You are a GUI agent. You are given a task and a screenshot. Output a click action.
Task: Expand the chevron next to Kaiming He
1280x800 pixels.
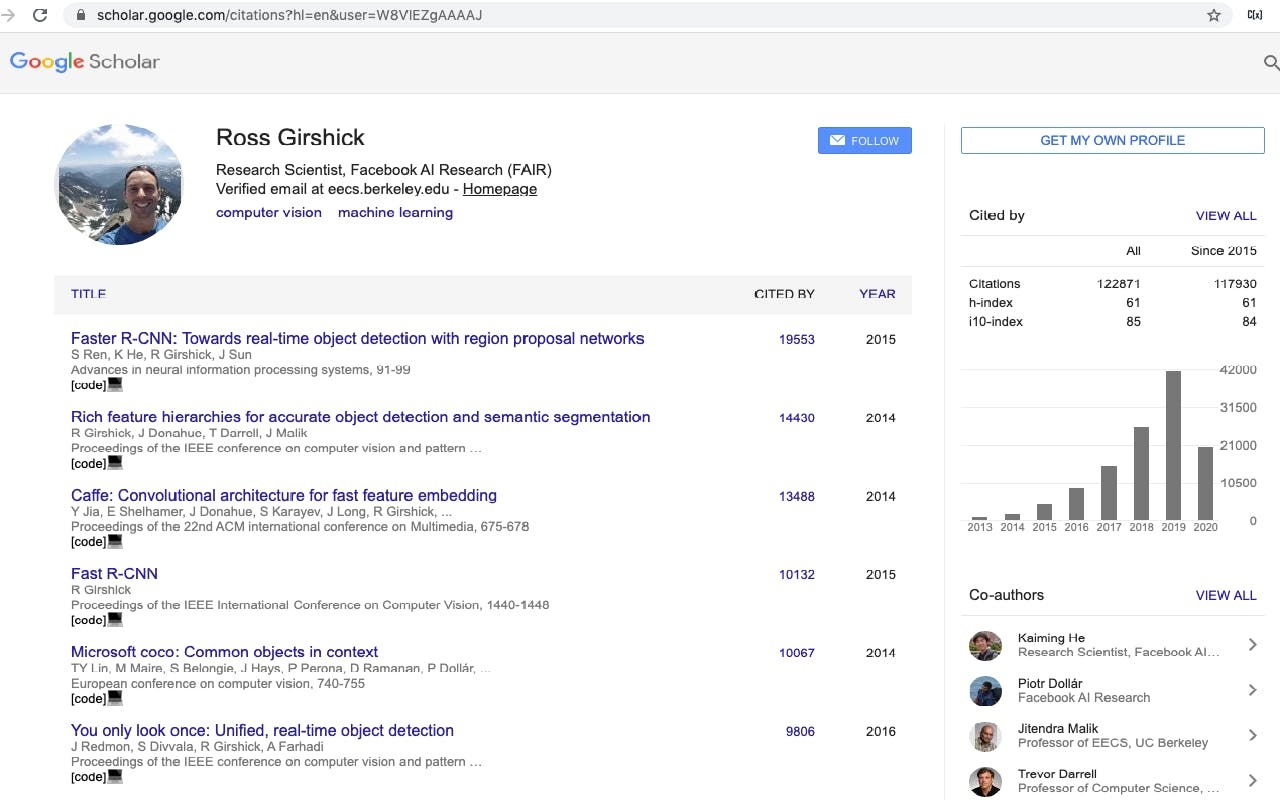(1252, 645)
